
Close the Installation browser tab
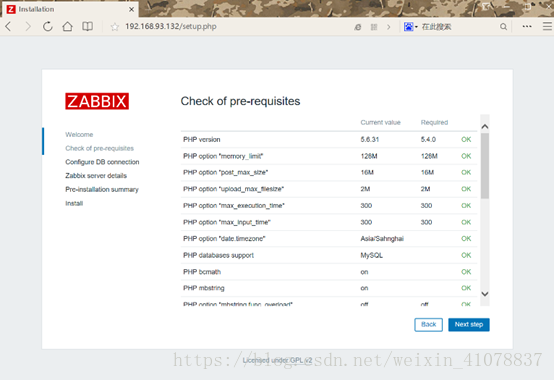131,9
